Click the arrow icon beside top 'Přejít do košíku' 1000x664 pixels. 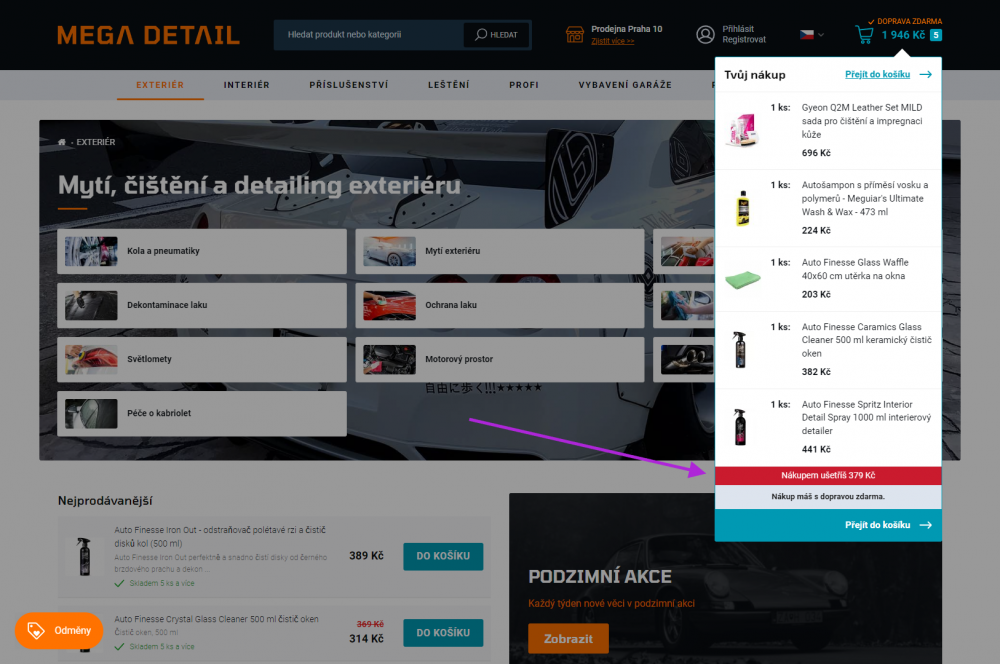(x=925, y=75)
